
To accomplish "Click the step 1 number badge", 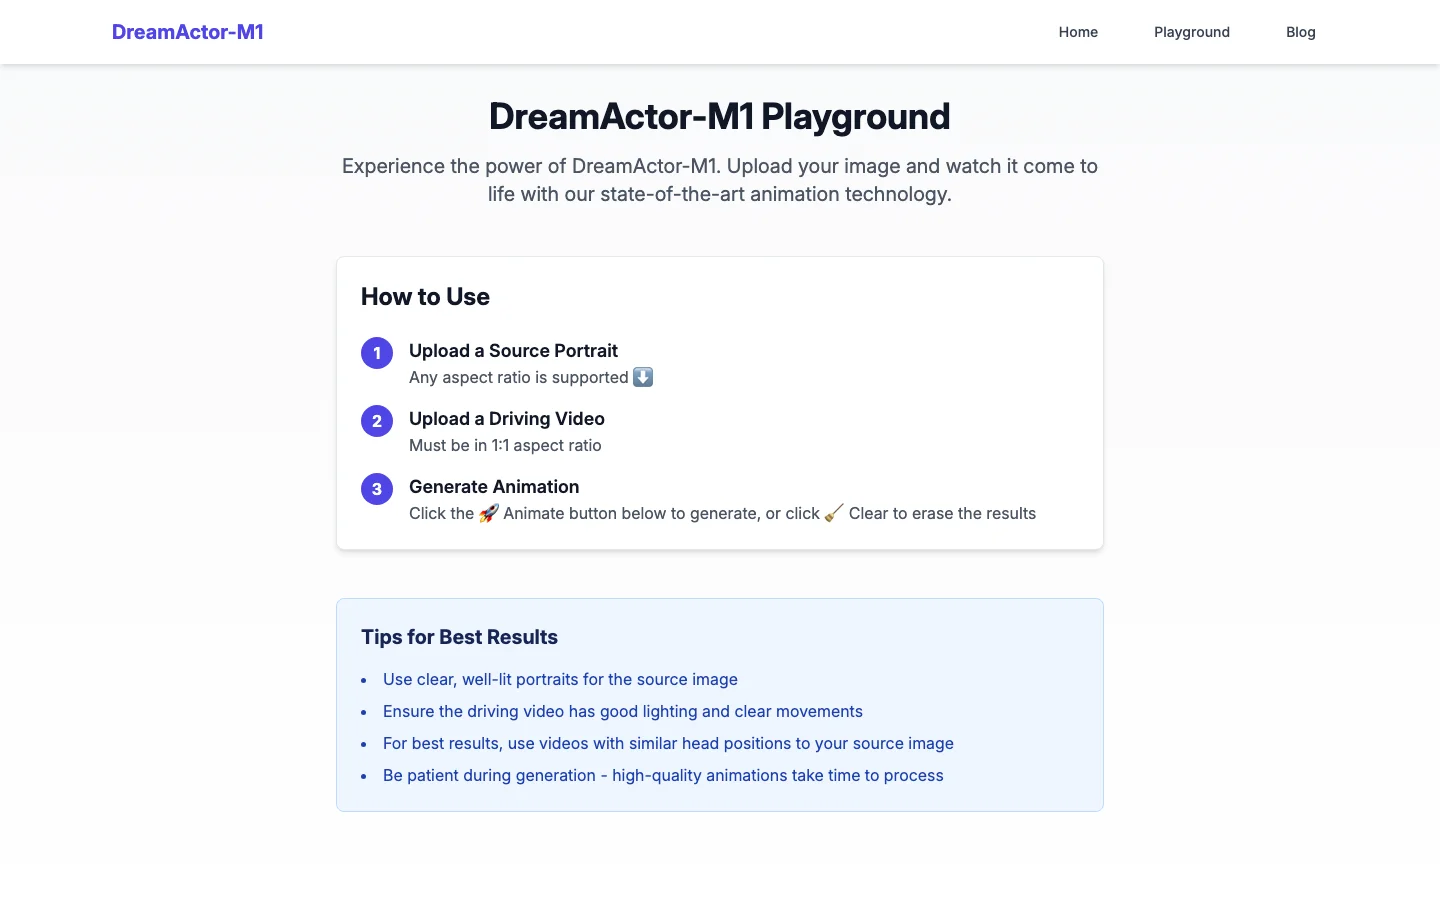I will [x=377, y=353].
